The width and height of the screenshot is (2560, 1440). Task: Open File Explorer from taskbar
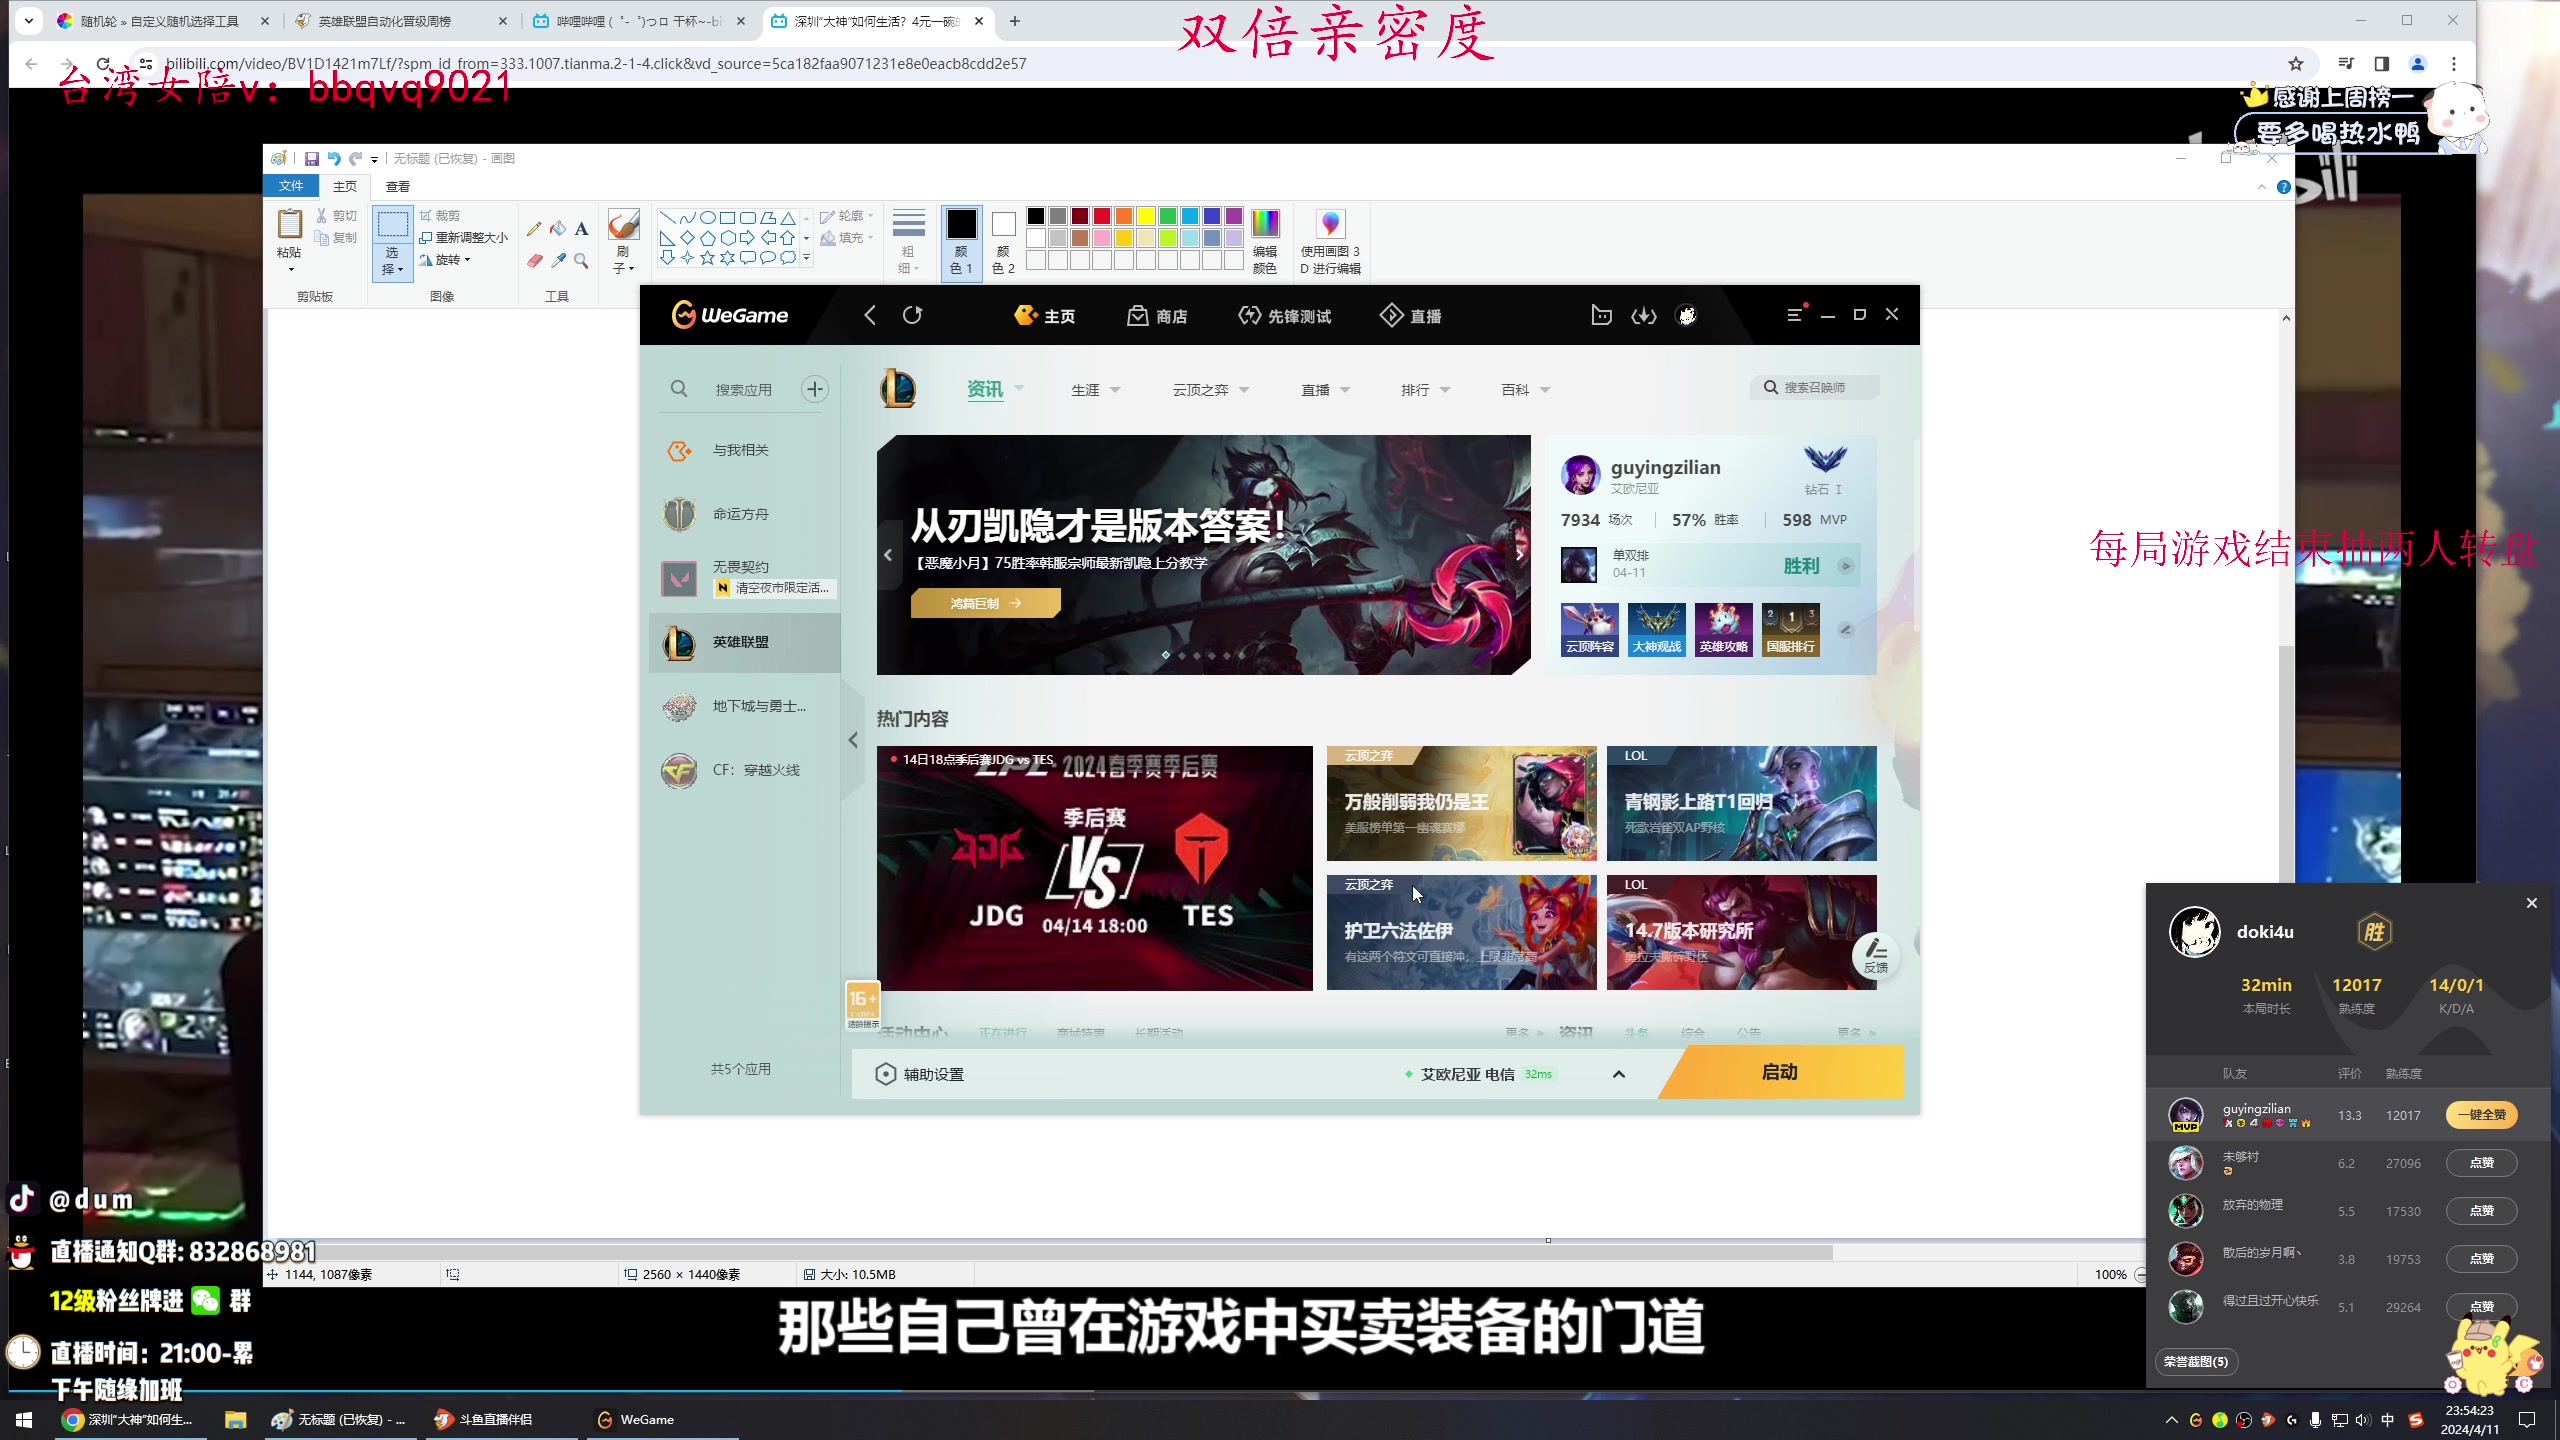point(235,1419)
